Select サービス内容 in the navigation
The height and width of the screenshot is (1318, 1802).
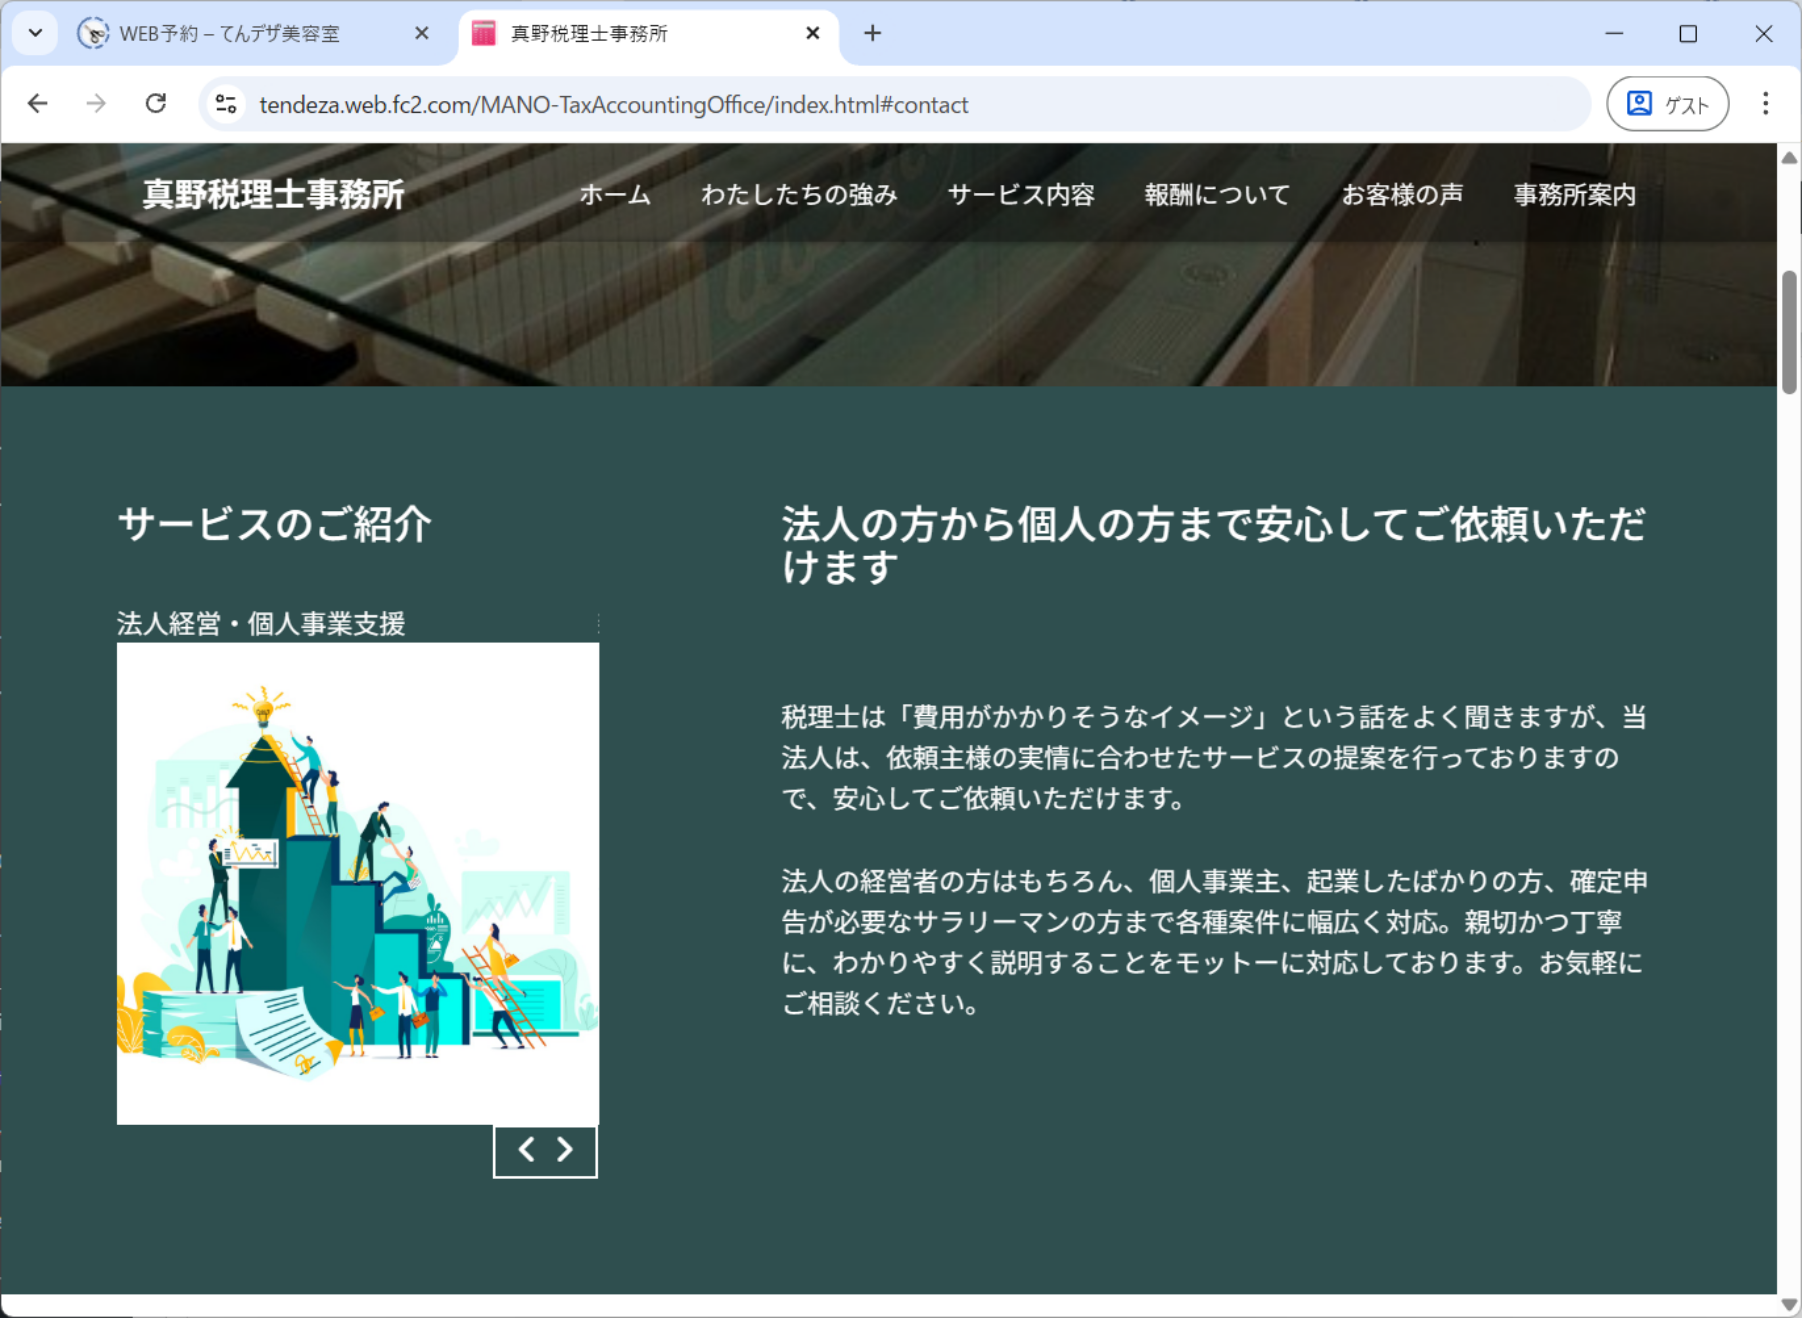pos(1021,195)
